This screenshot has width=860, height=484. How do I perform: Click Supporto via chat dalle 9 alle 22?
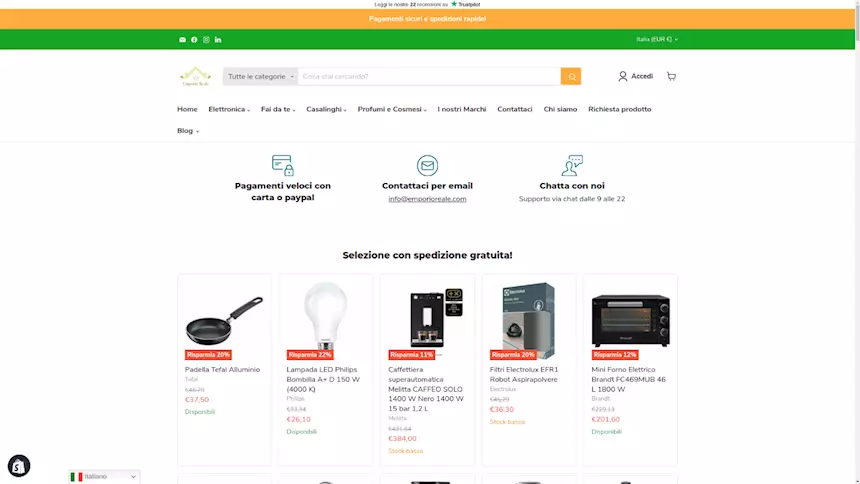tap(572, 199)
